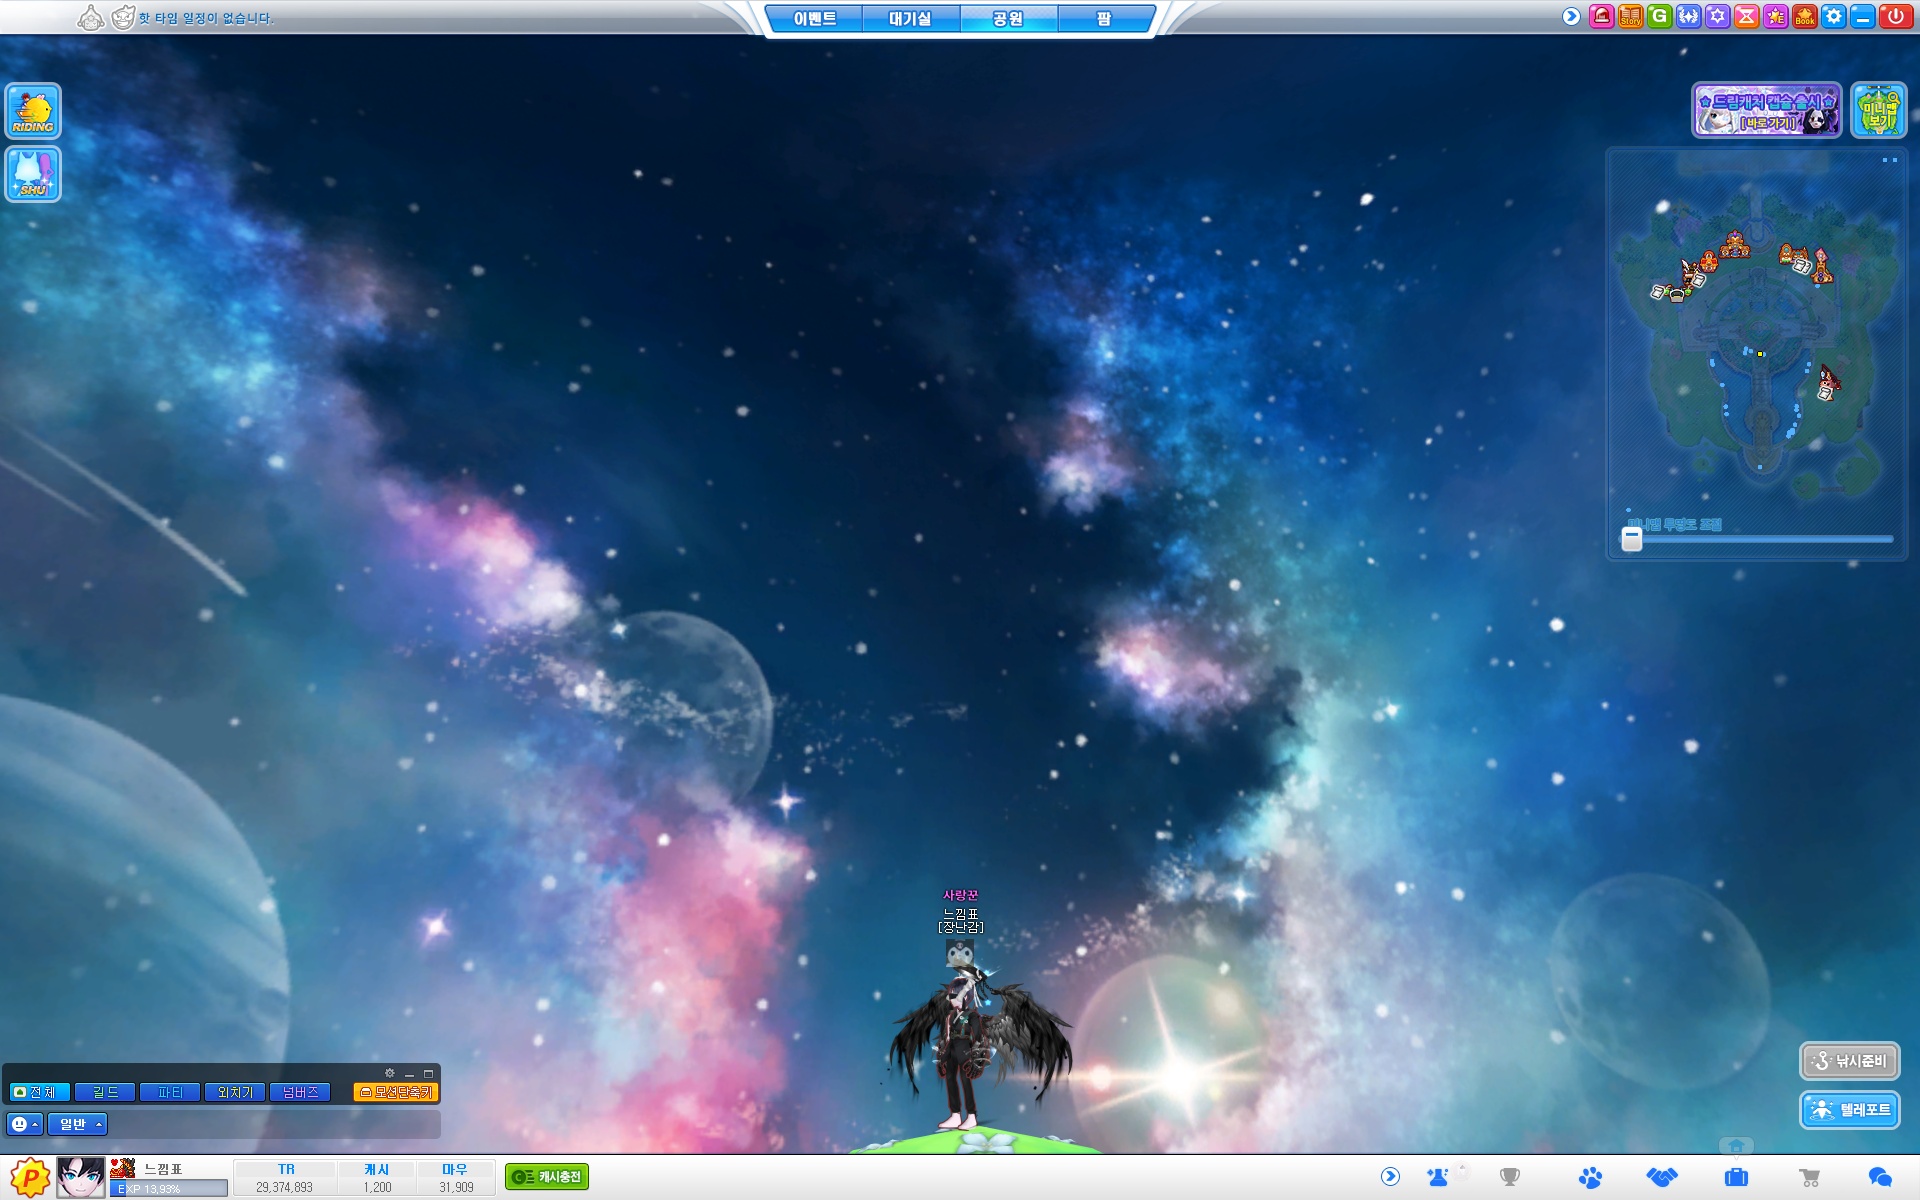The height and width of the screenshot is (1200, 1920).
Task: Switch to the 대기실 tab
Action: click(910, 19)
